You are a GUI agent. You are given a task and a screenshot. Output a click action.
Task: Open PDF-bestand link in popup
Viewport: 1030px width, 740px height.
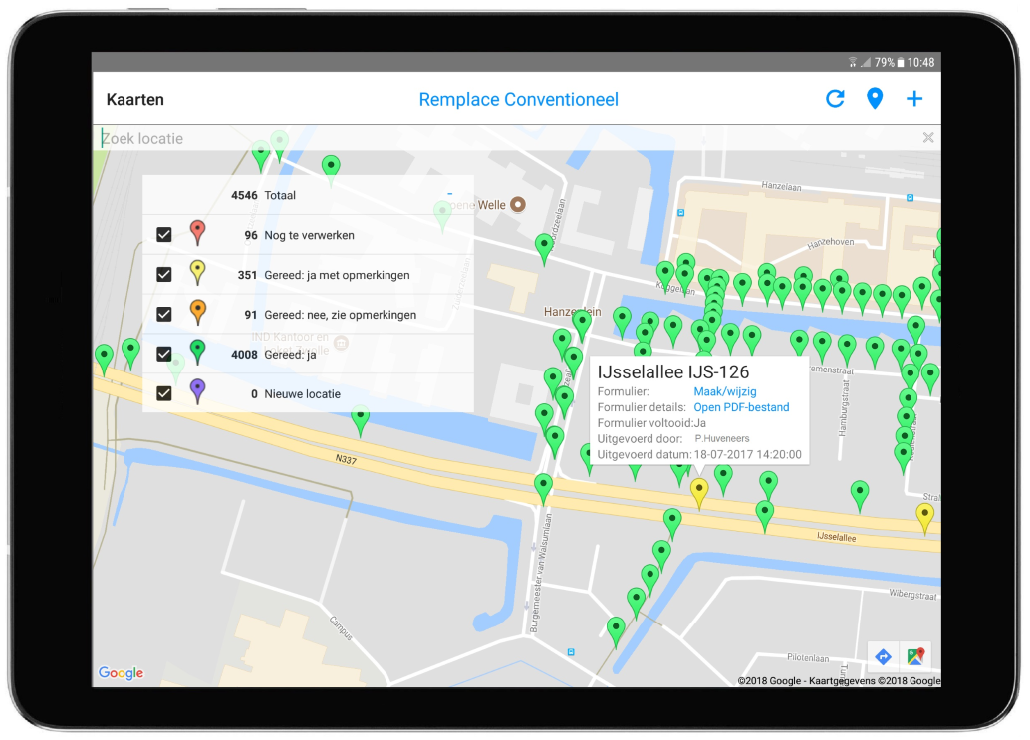(741, 407)
